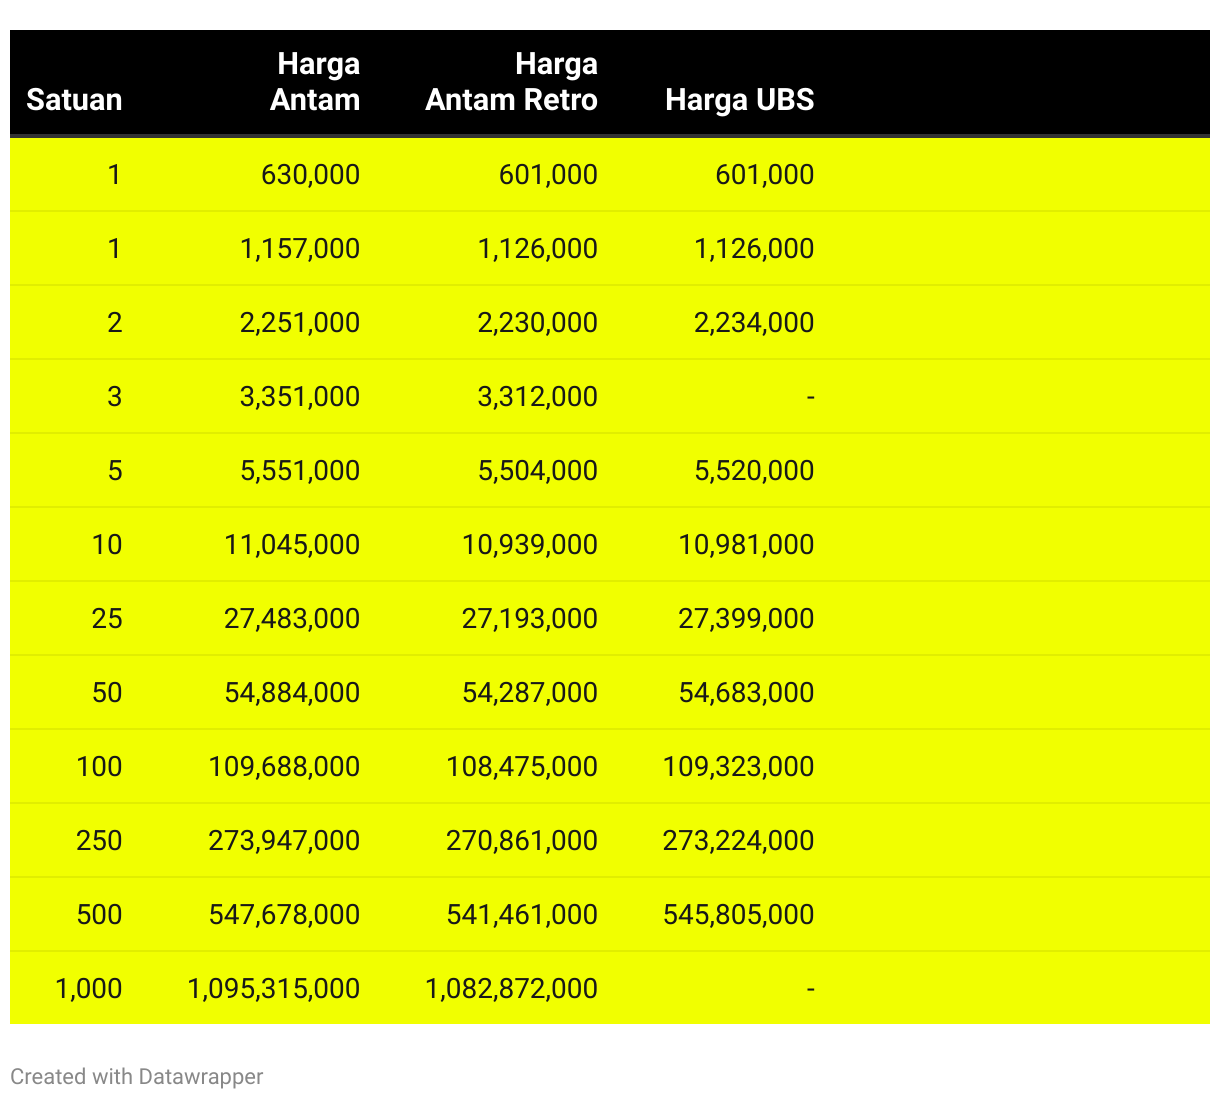Select the Harga Antam Retro column header
The width and height of the screenshot is (1220, 1100).
[512, 82]
